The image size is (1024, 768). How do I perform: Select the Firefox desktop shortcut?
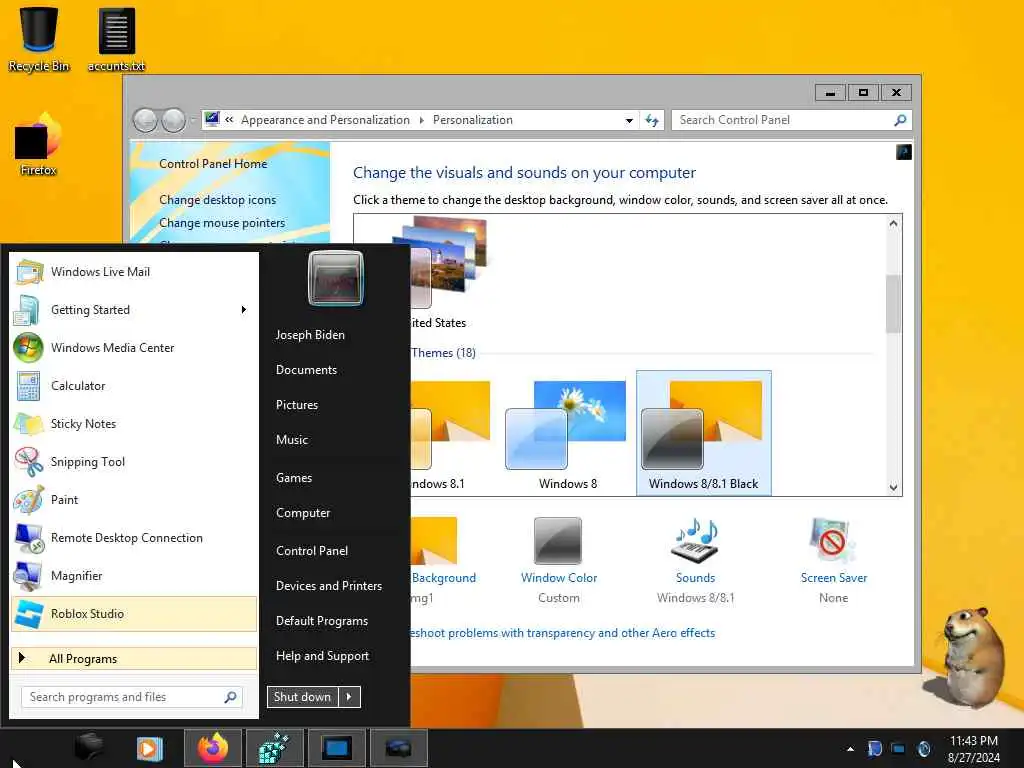tap(38, 145)
